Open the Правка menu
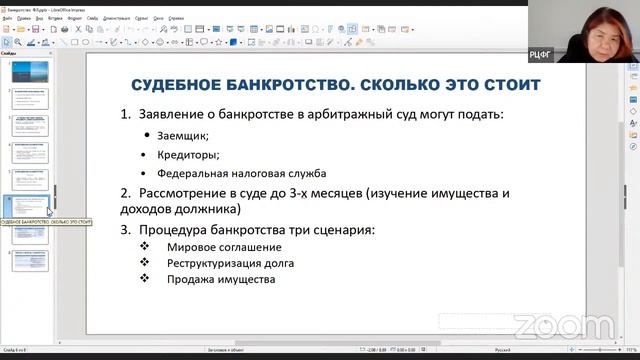 (24, 18)
